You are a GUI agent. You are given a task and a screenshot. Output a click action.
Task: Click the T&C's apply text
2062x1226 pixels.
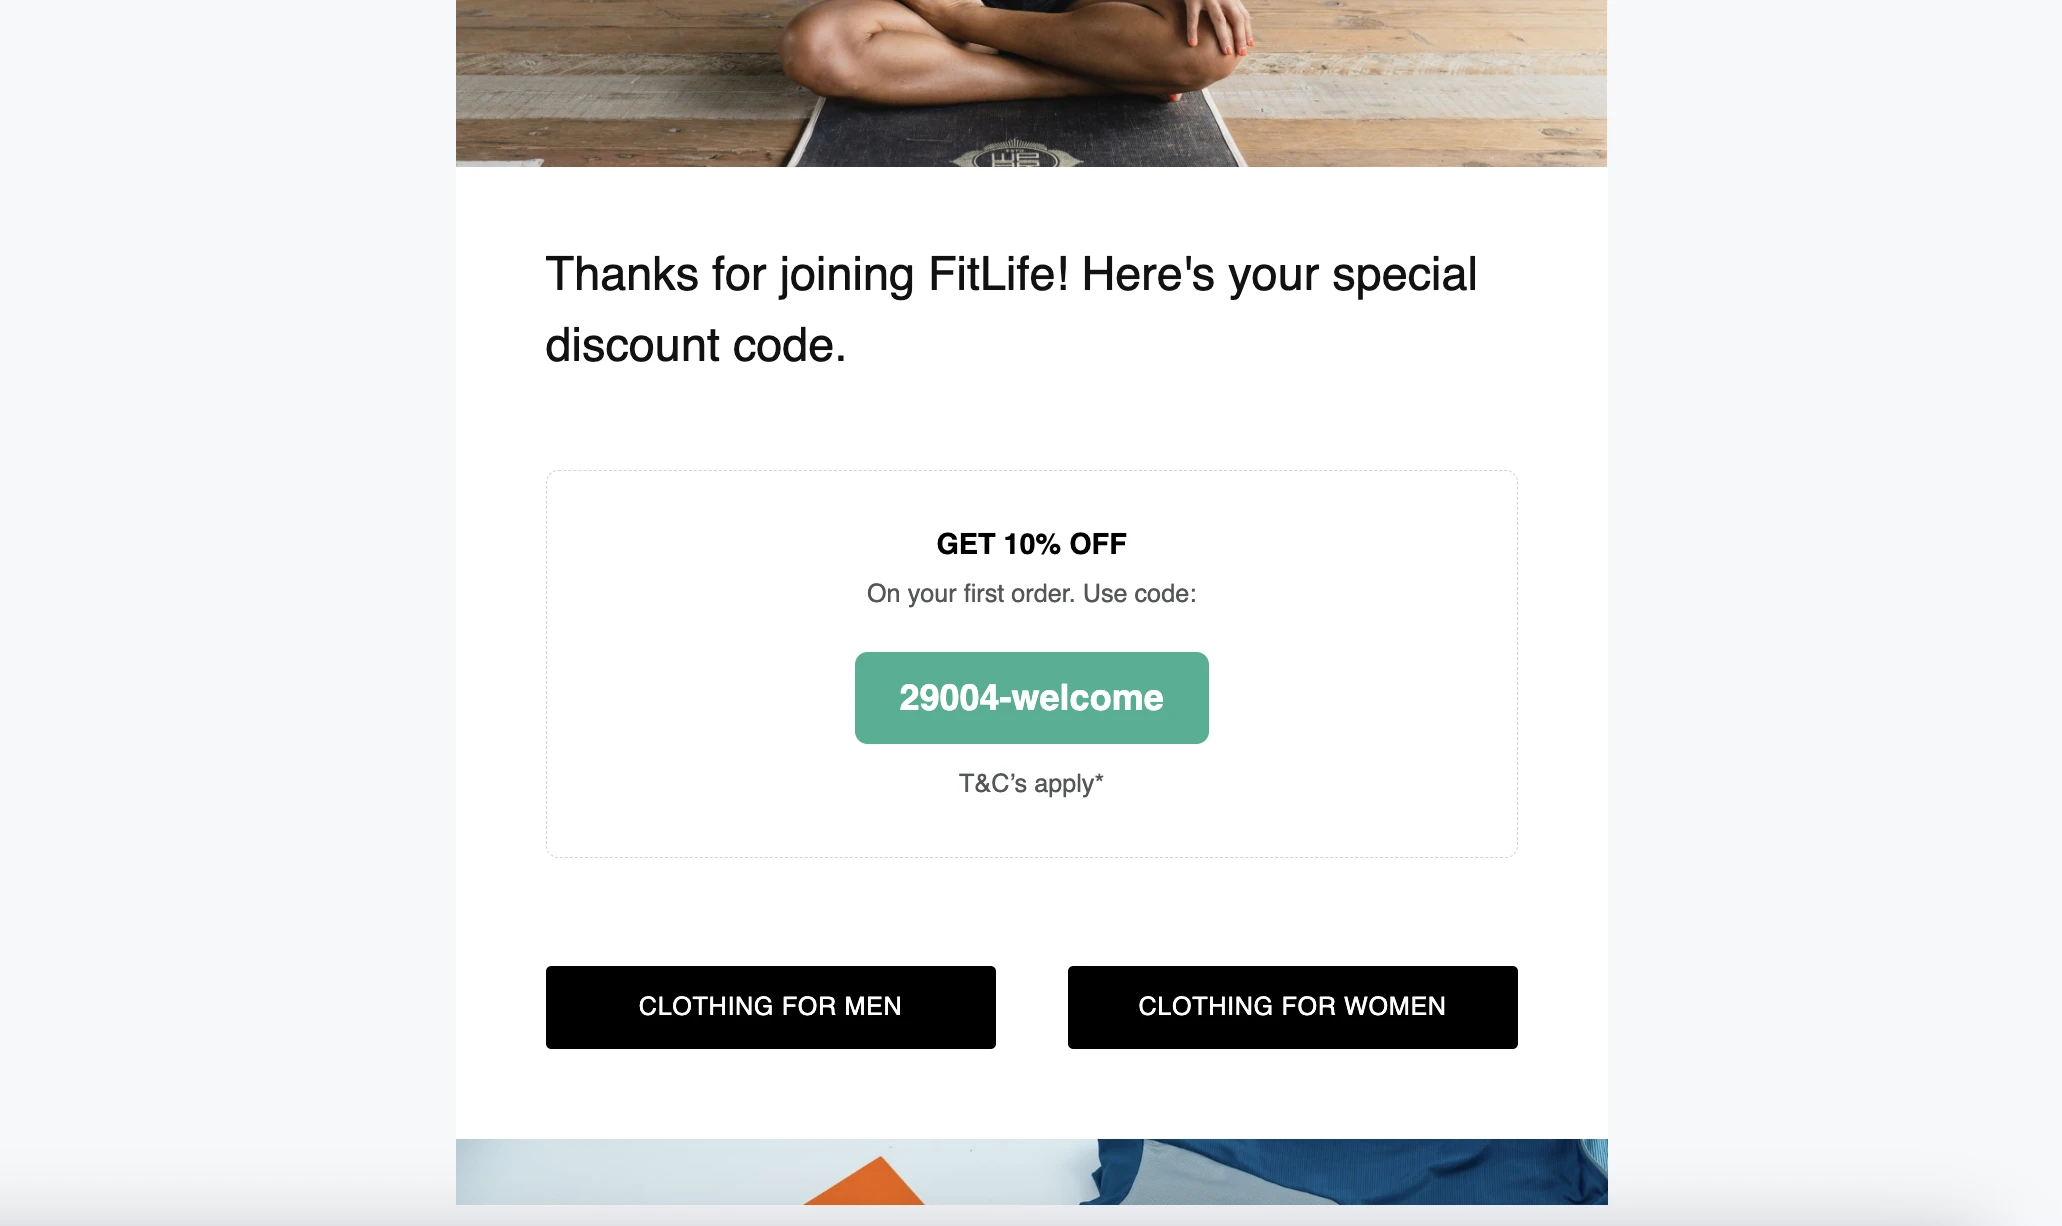(1031, 783)
